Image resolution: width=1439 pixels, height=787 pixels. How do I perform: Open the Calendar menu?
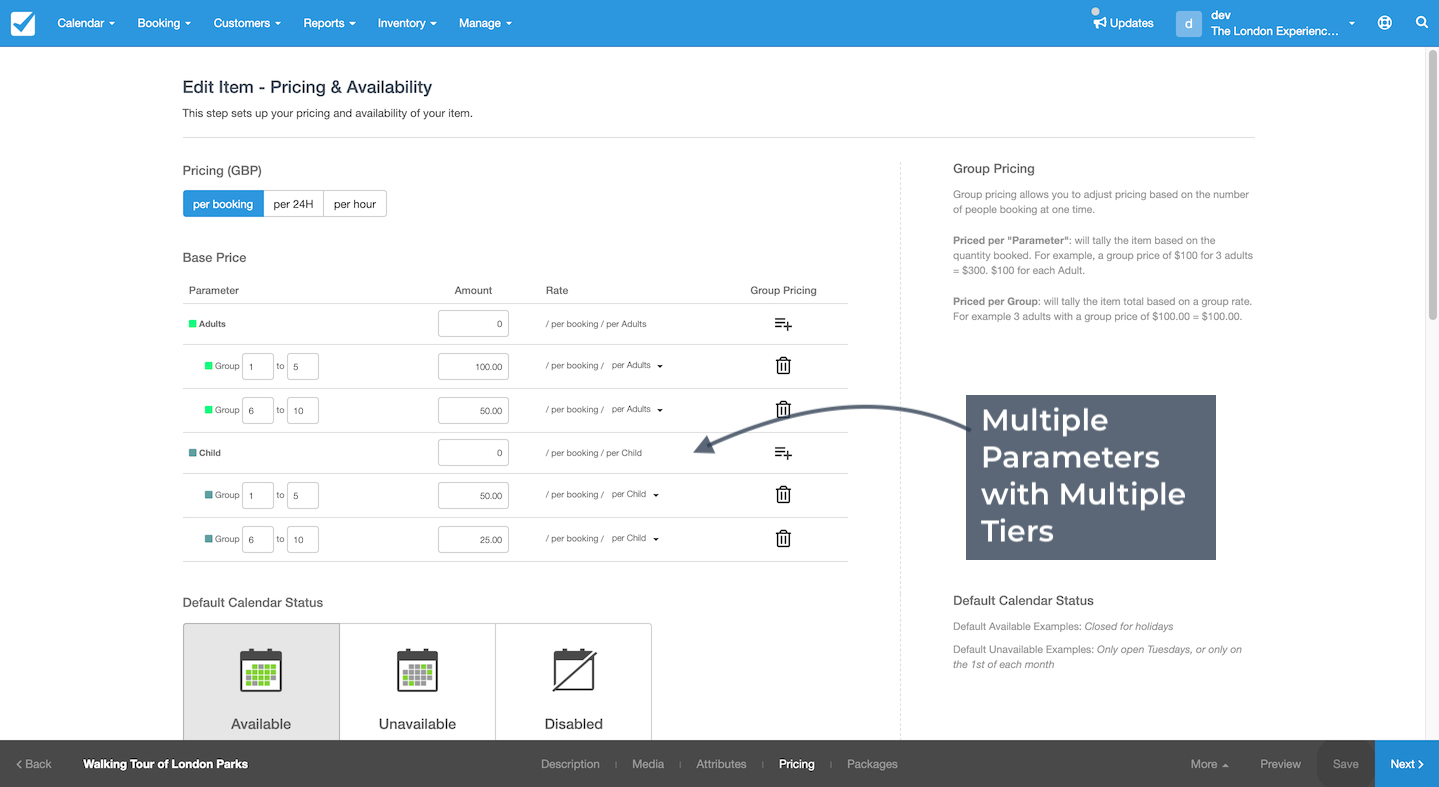pyautogui.click(x=86, y=23)
